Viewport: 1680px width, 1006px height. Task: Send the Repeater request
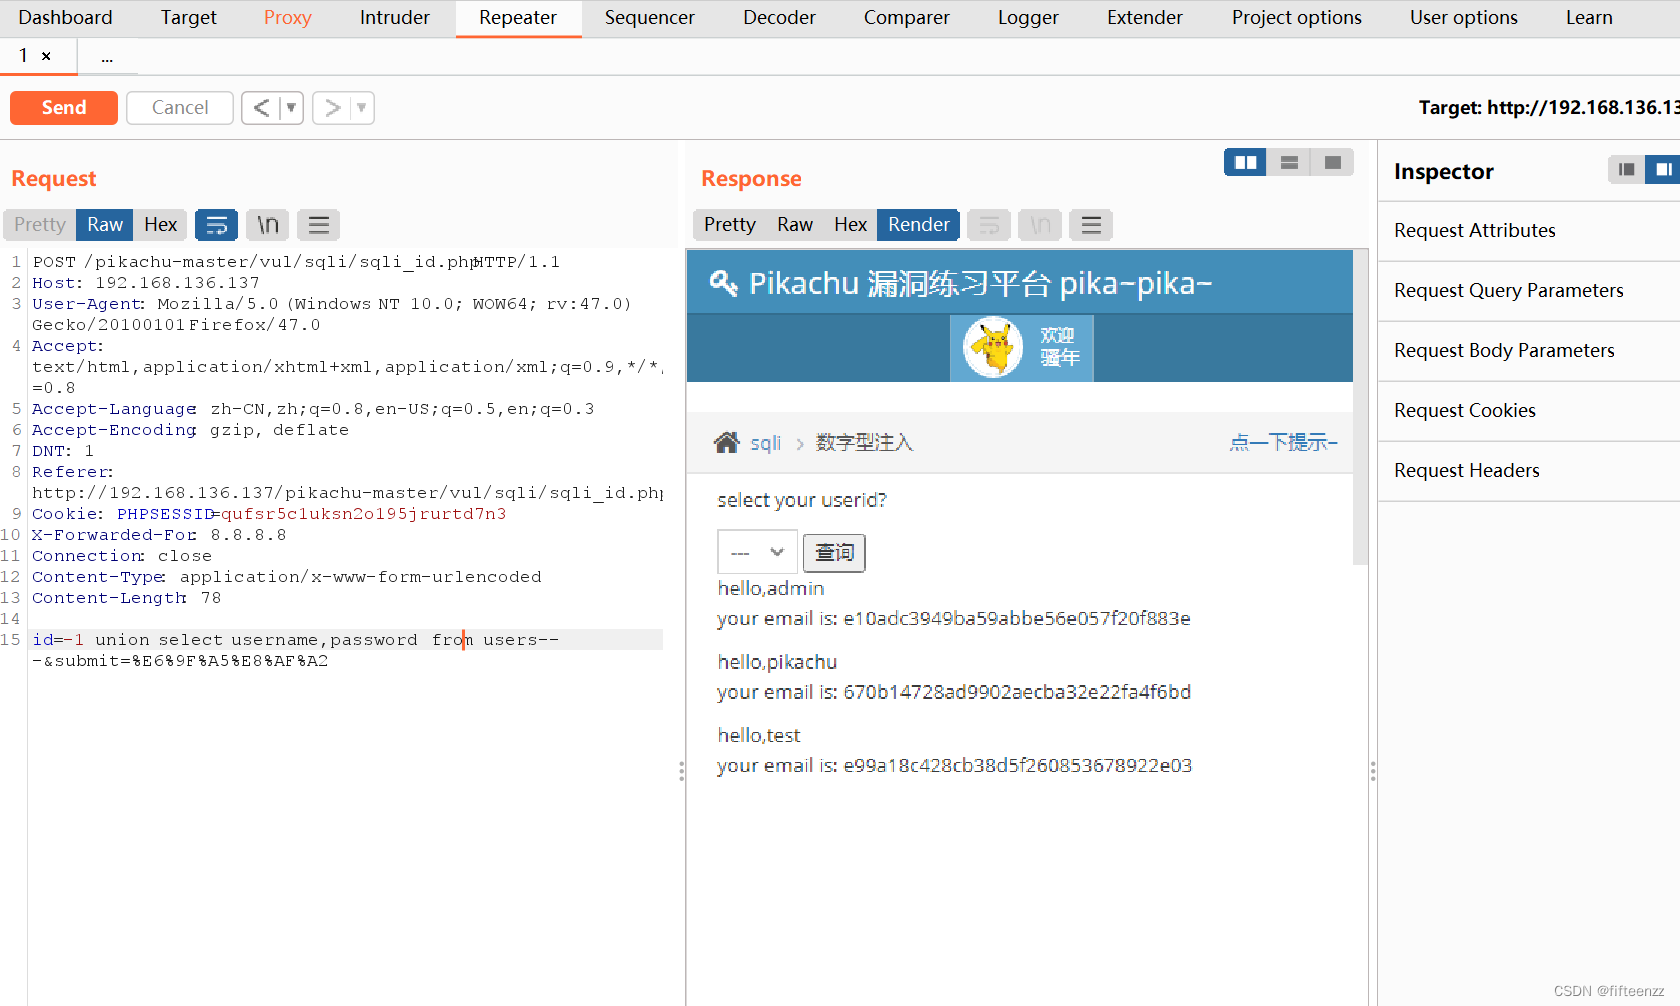(x=64, y=107)
